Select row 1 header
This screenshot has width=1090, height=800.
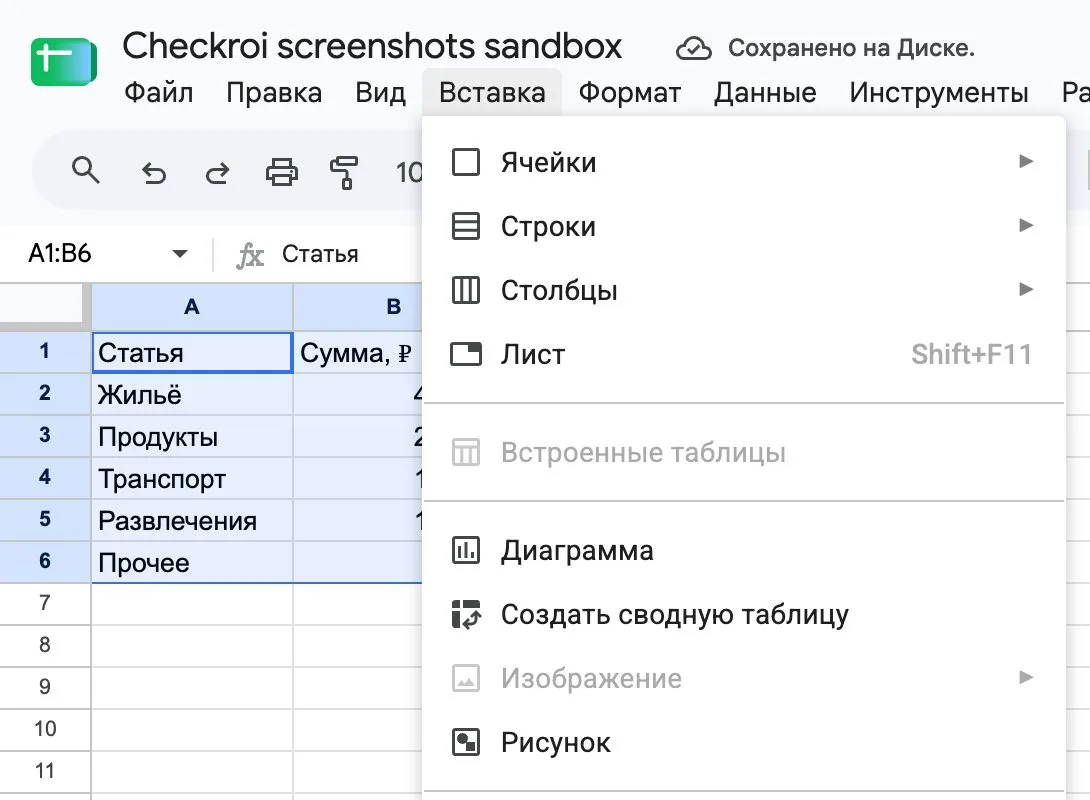coord(44,352)
